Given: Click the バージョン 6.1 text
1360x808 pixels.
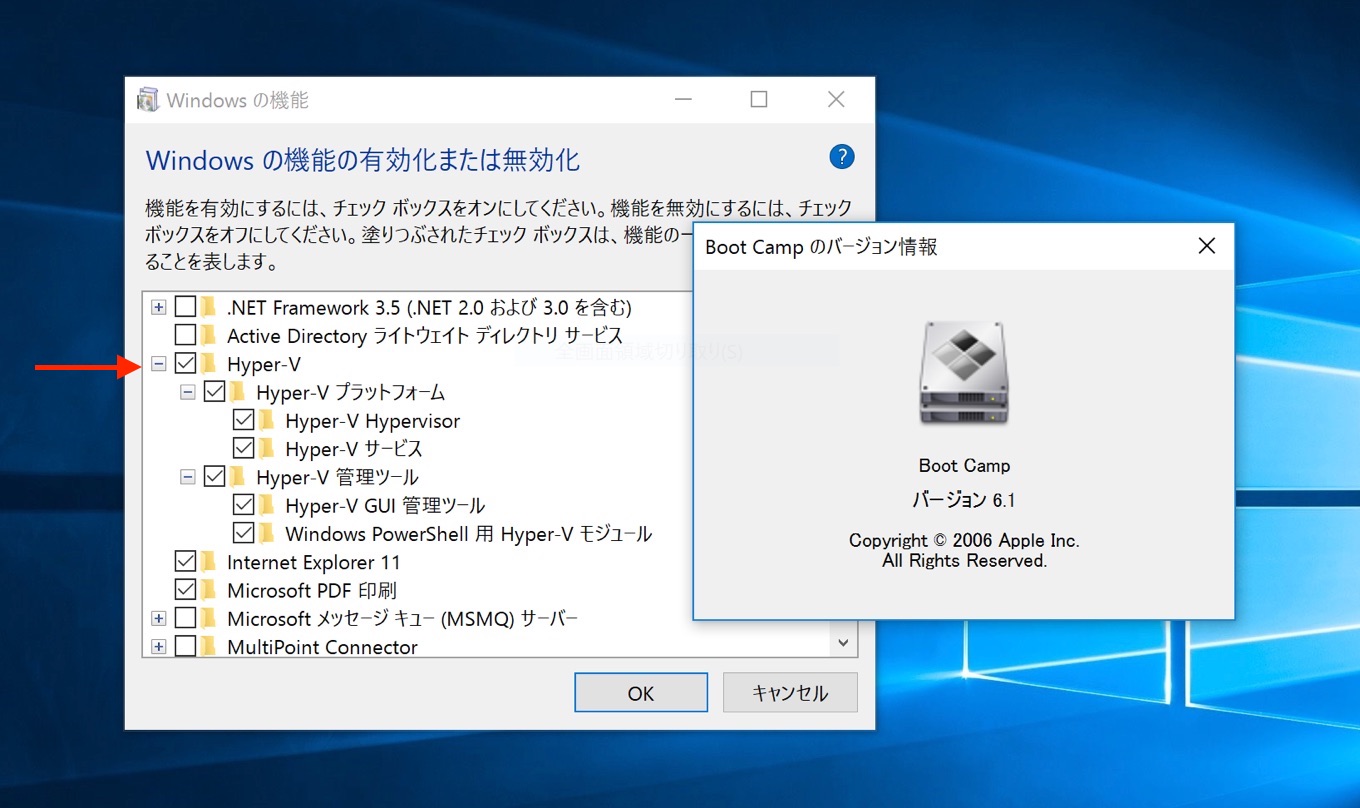Looking at the screenshot, I should coord(964,500).
